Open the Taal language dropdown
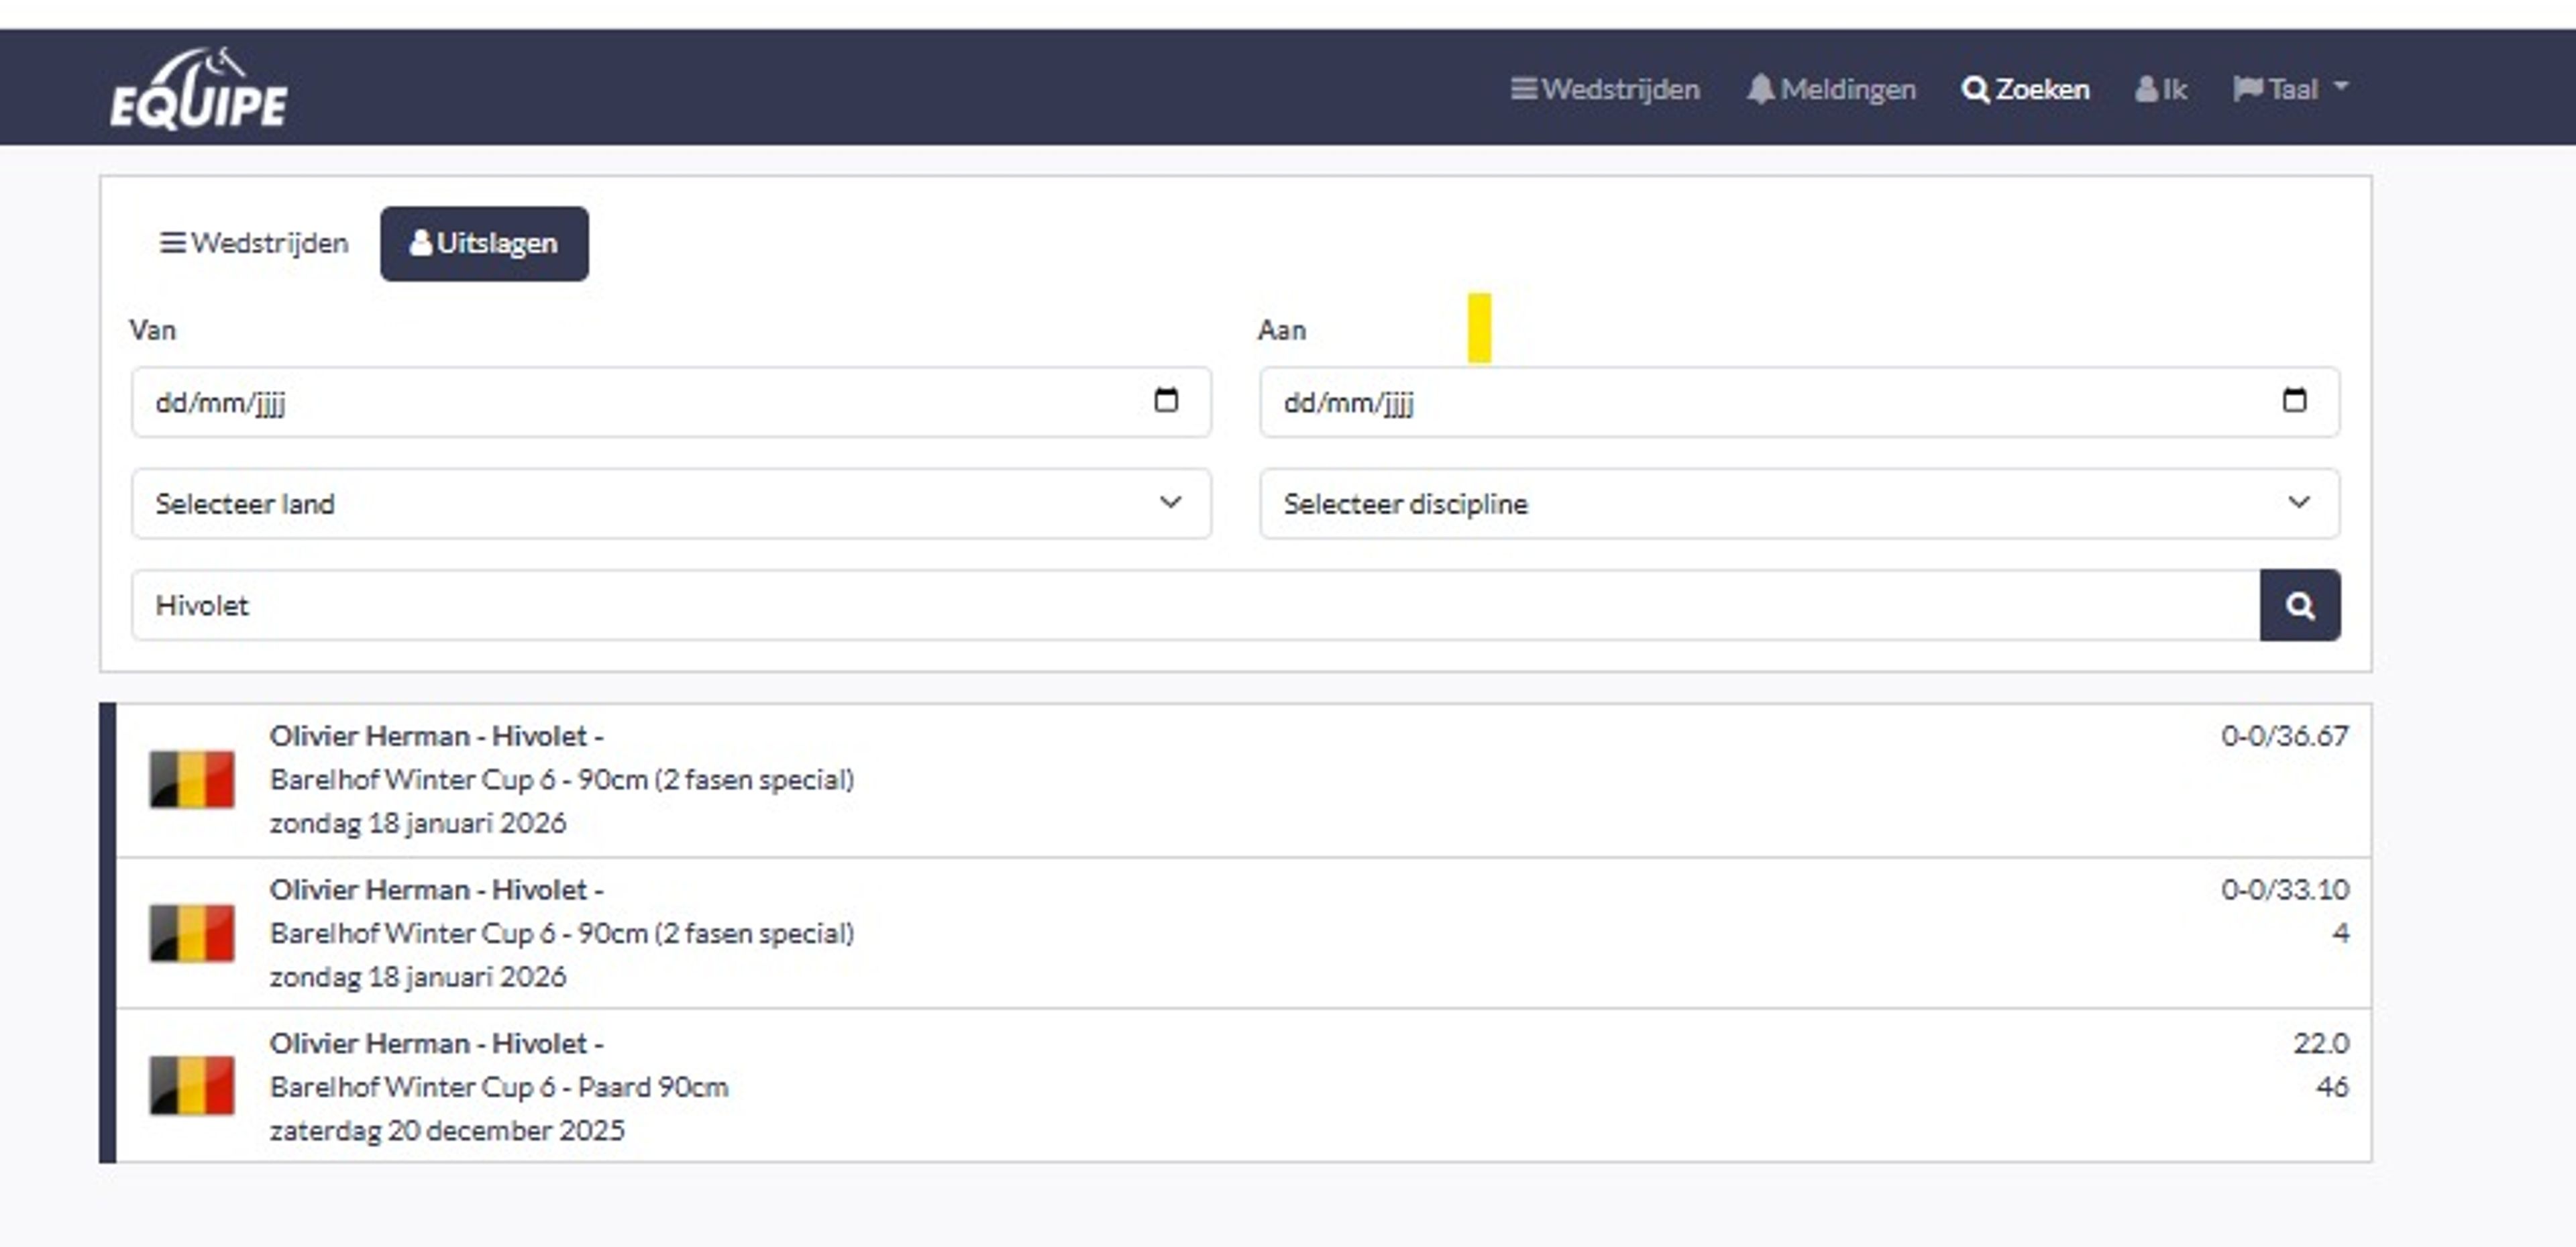Viewport: 2576px width, 1247px height. tap(2290, 90)
